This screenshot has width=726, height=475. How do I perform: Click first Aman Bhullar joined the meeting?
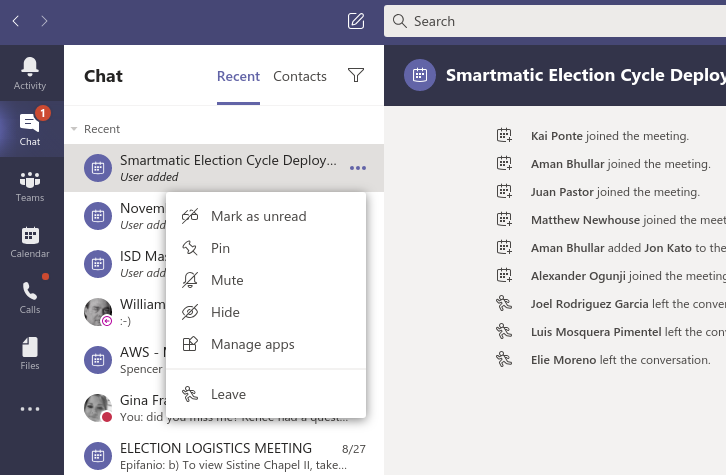[x=620, y=164]
